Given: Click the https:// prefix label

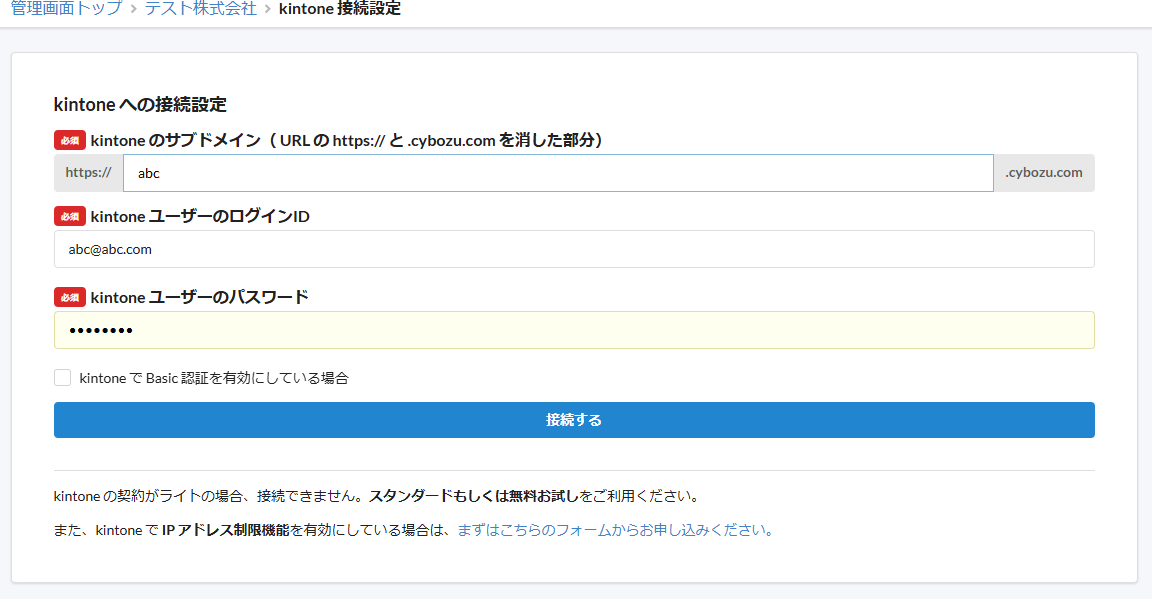Looking at the screenshot, I should tap(88, 173).
